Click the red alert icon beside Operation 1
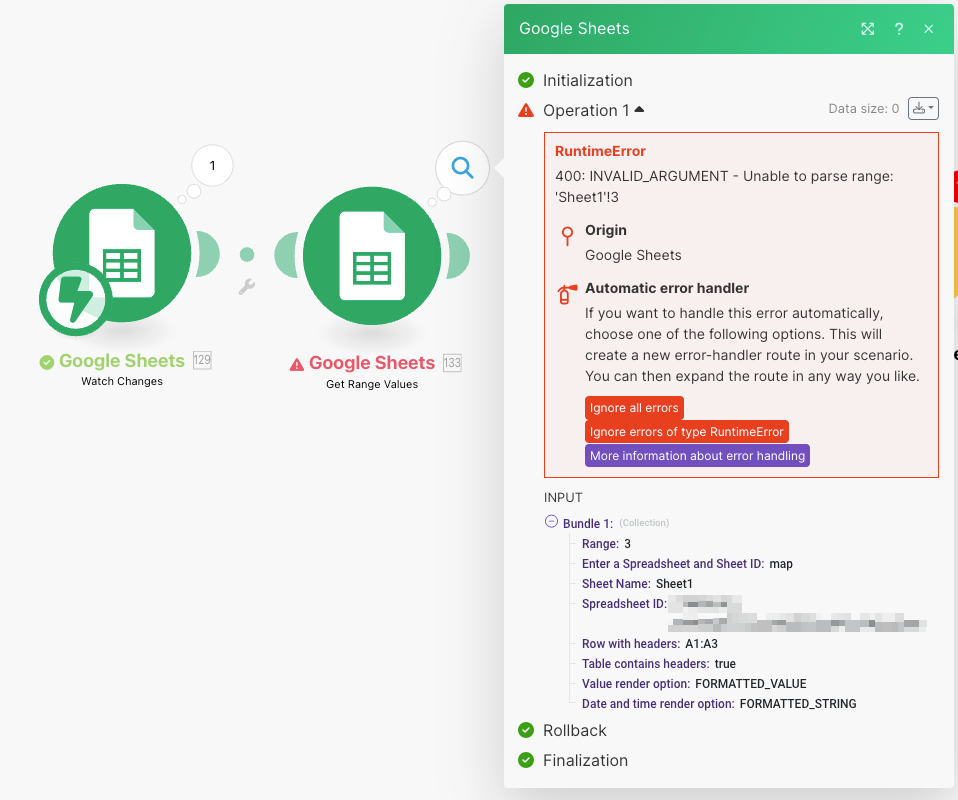The image size is (958, 800). pyautogui.click(x=526, y=110)
